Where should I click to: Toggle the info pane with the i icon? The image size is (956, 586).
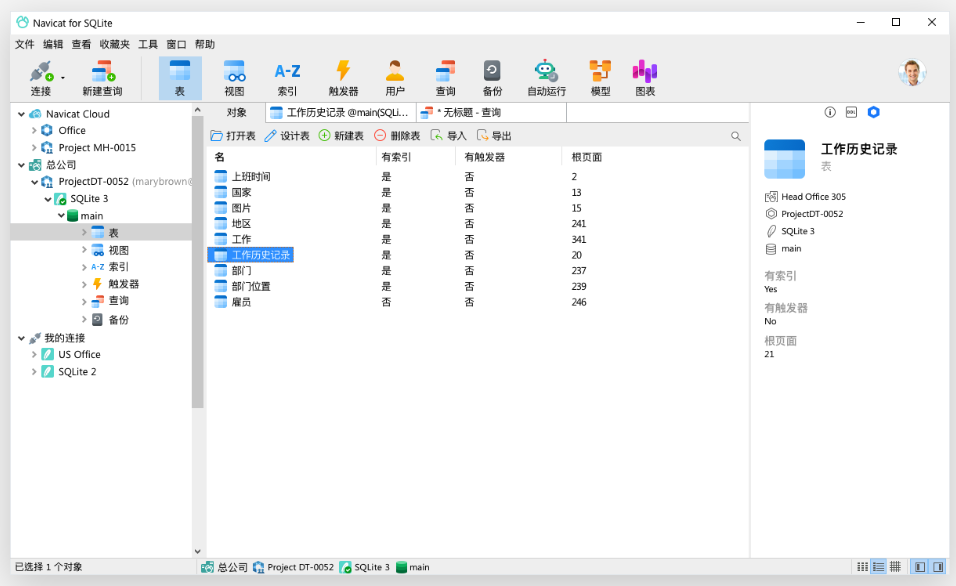(x=832, y=112)
